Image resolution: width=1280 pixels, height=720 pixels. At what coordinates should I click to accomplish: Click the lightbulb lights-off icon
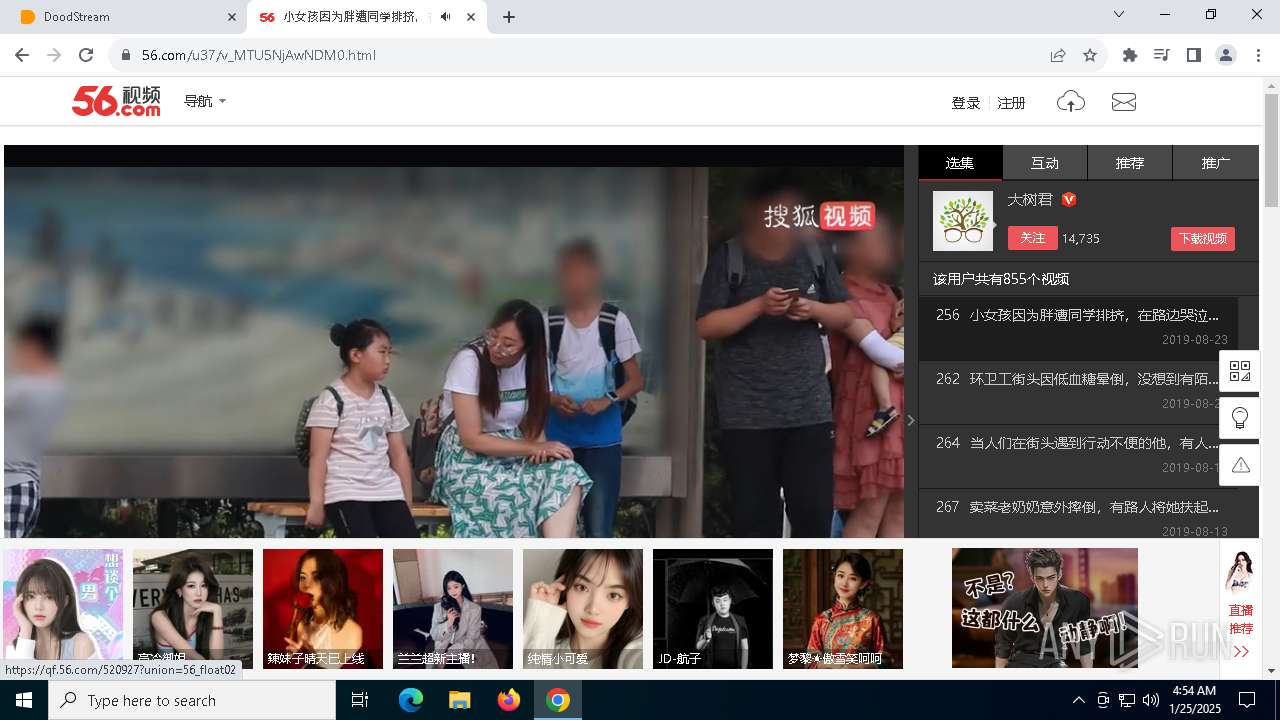point(1240,418)
